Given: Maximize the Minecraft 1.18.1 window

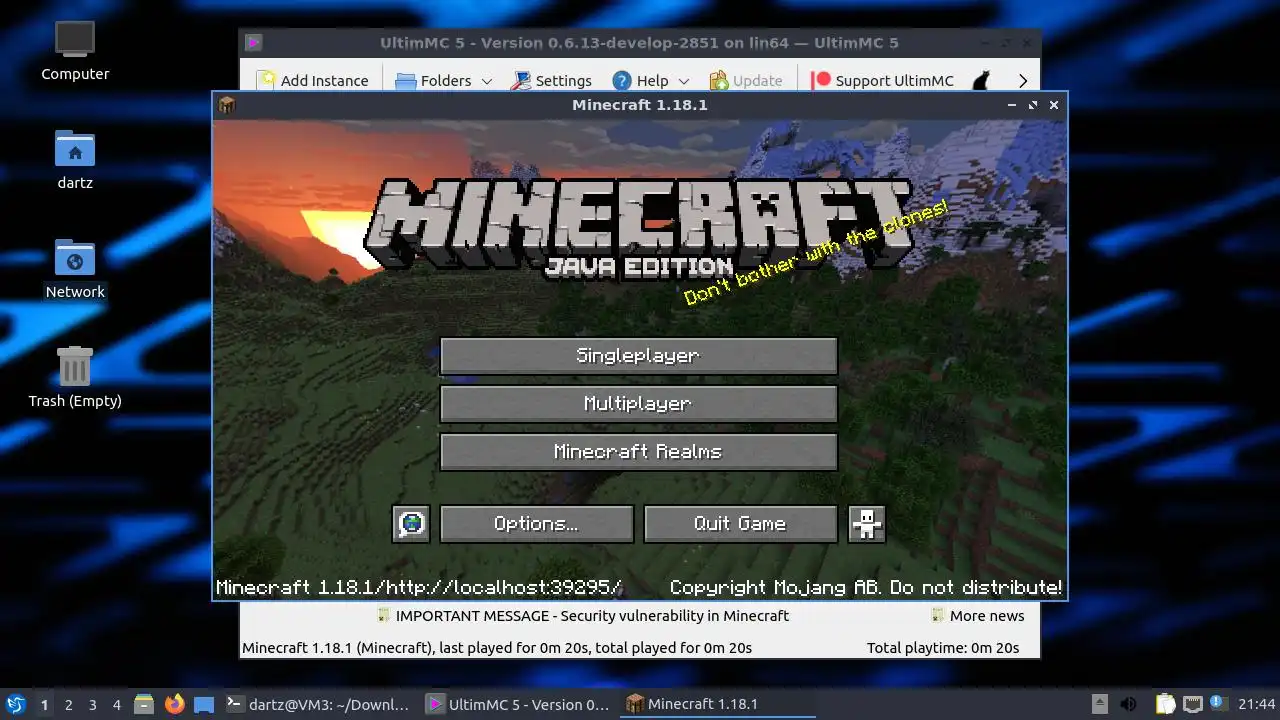Looking at the screenshot, I should click(1033, 105).
